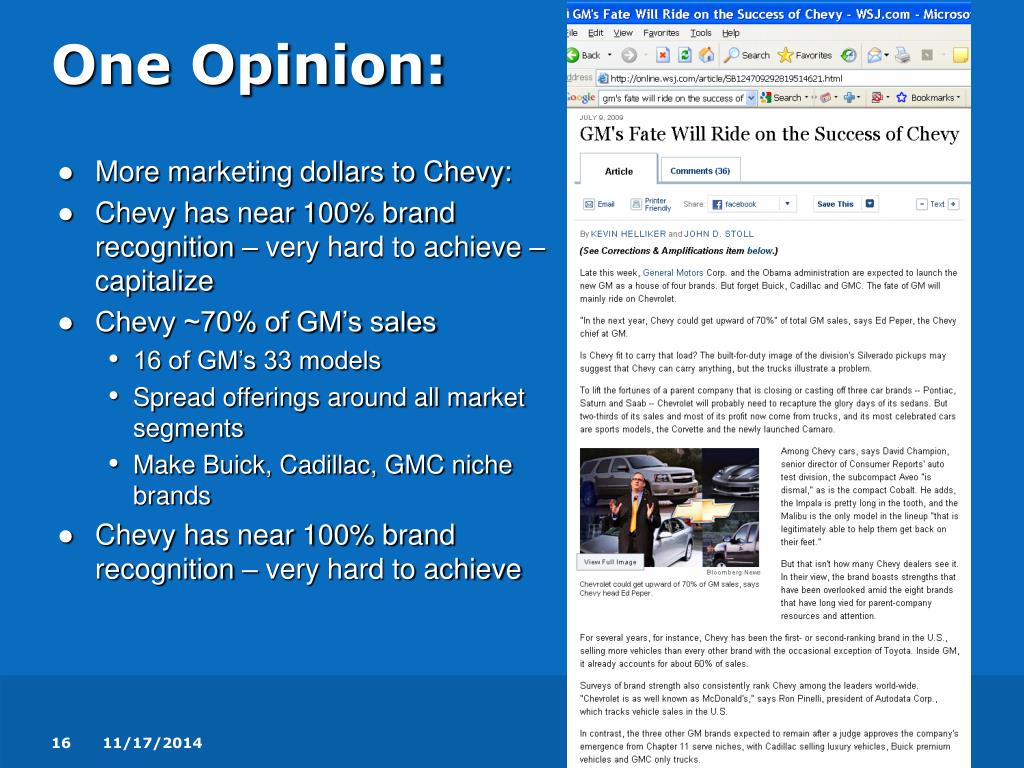Screen dimensions: 1024x768
Task: Click the grey Forward arrow button
Action: [629, 56]
